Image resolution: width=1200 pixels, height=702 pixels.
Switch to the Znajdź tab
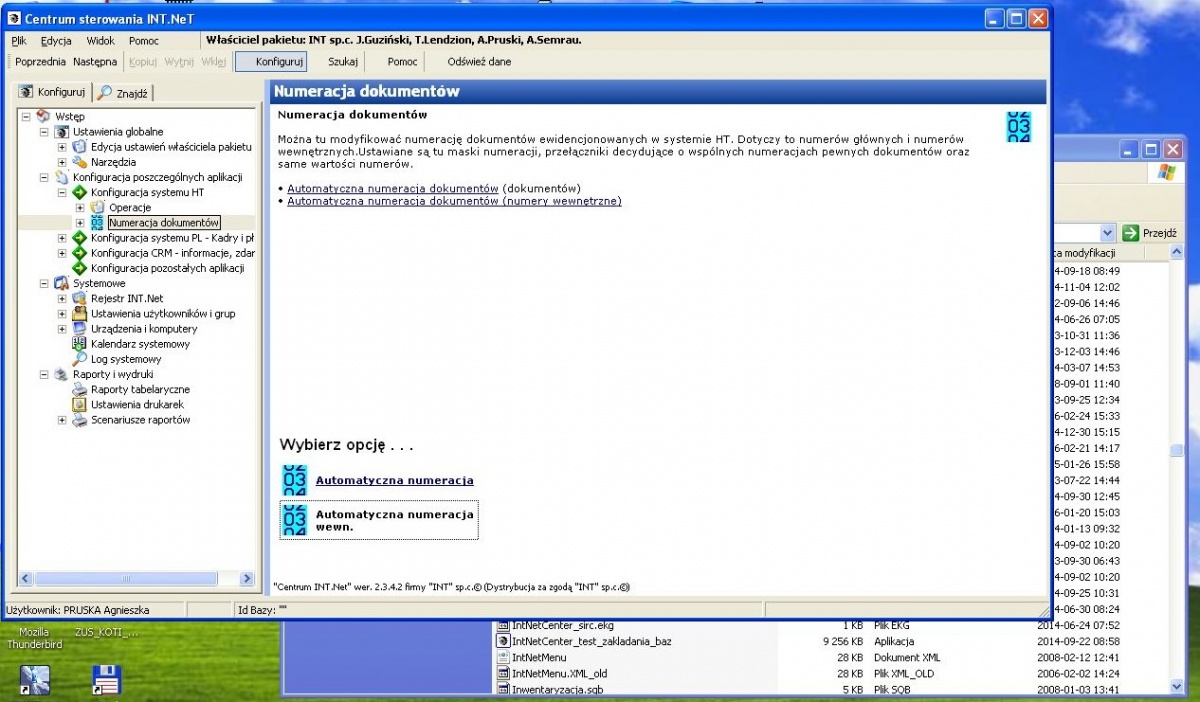click(122, 93)
